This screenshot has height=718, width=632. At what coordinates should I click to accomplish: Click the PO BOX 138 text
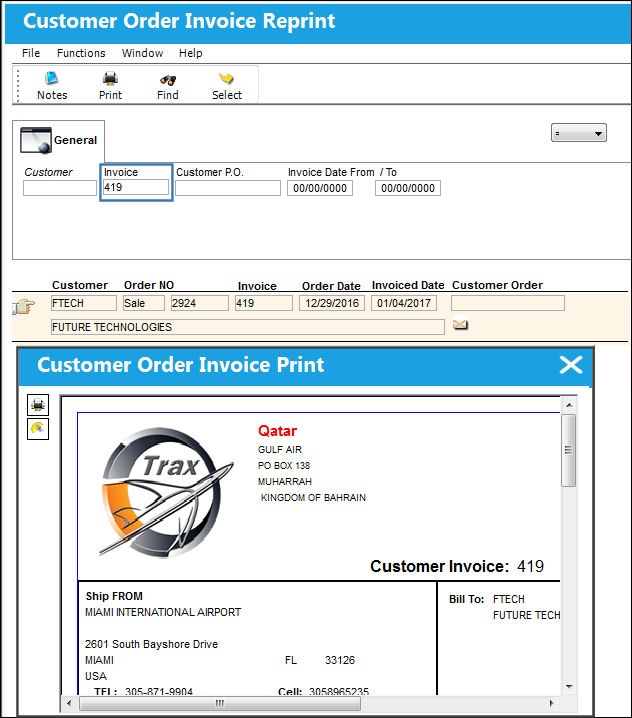click(x=284, y=466)
